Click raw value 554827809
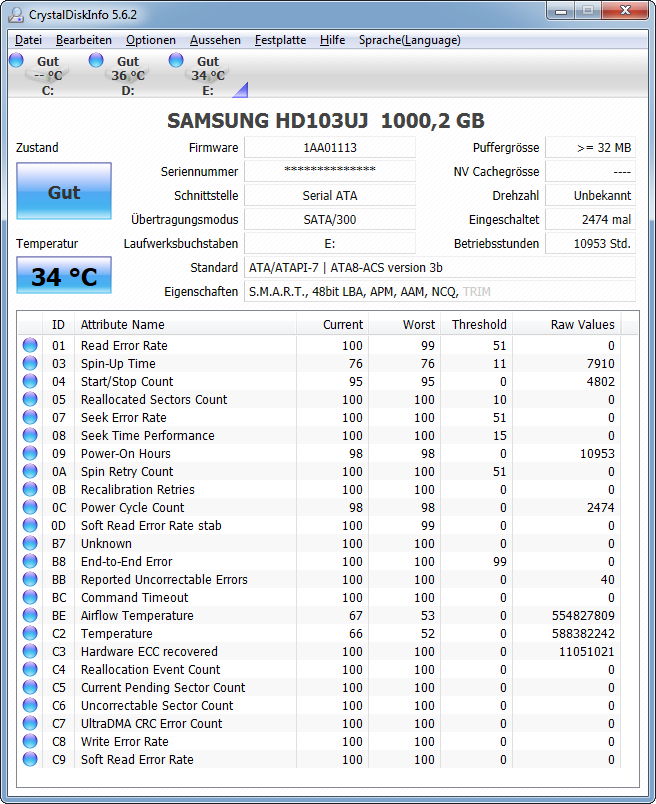 tap(583, 615)
